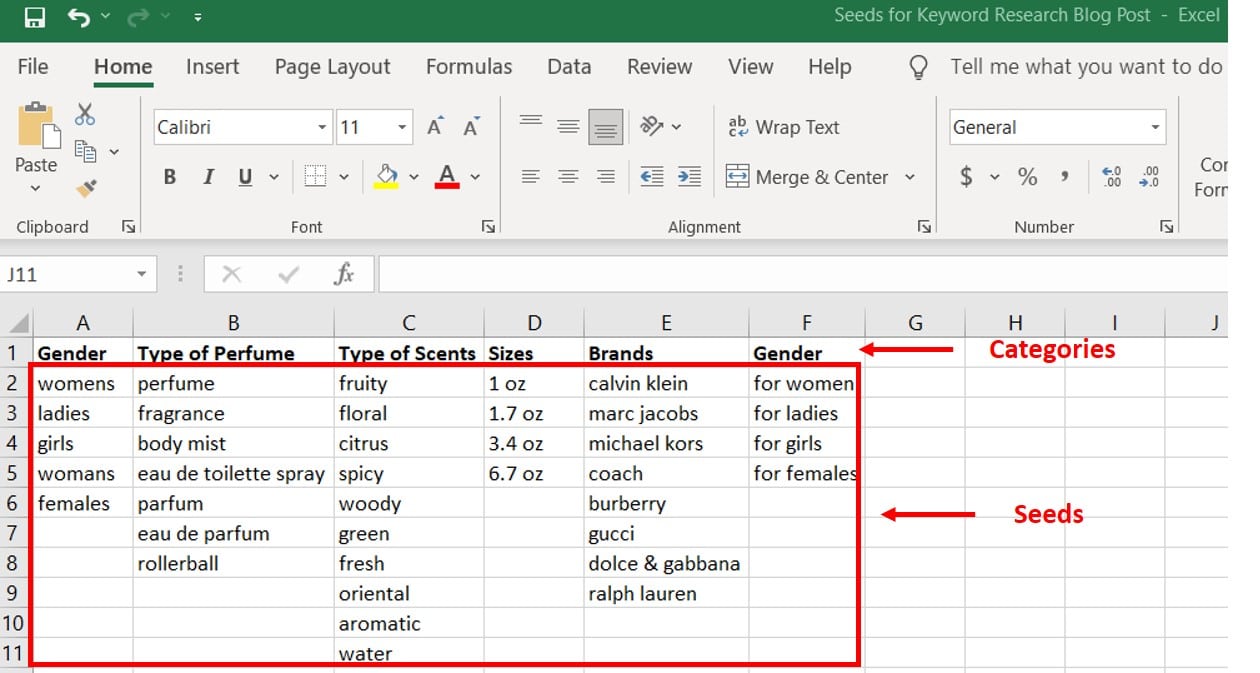Open the Paste options dropdown arrow
The height and width of the screenshot is (673, 1260).
click(35, 188)
